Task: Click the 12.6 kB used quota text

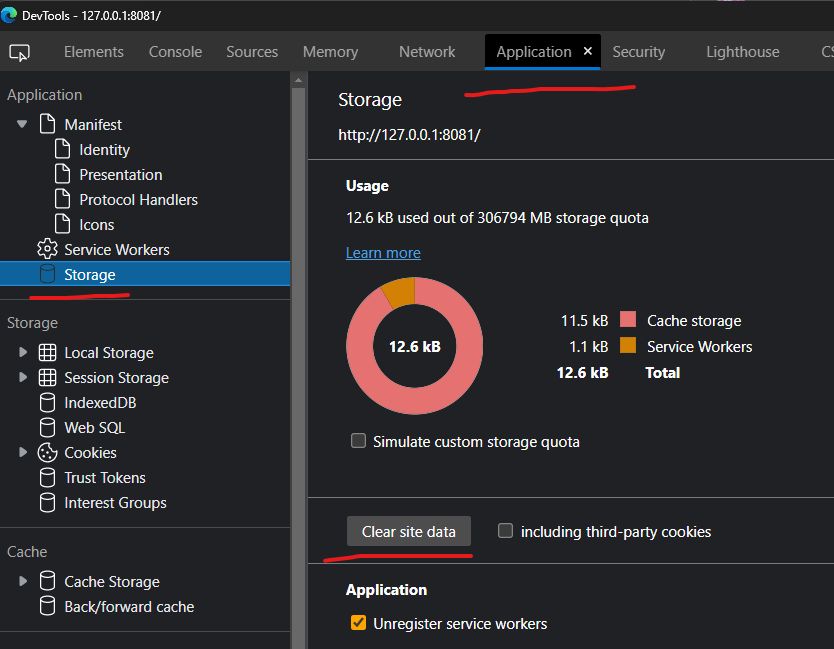Action: click(x=497, y=218)
